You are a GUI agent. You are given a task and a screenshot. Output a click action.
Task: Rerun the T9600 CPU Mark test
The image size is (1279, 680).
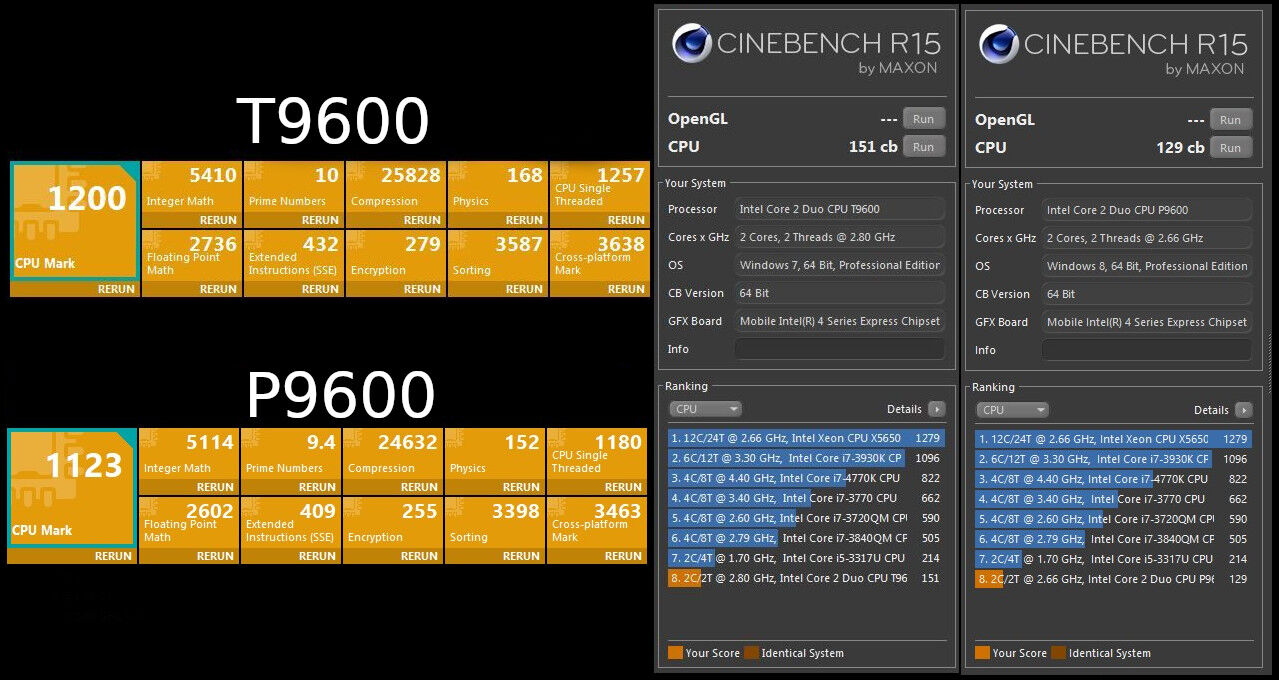click(x=115, y=289)
